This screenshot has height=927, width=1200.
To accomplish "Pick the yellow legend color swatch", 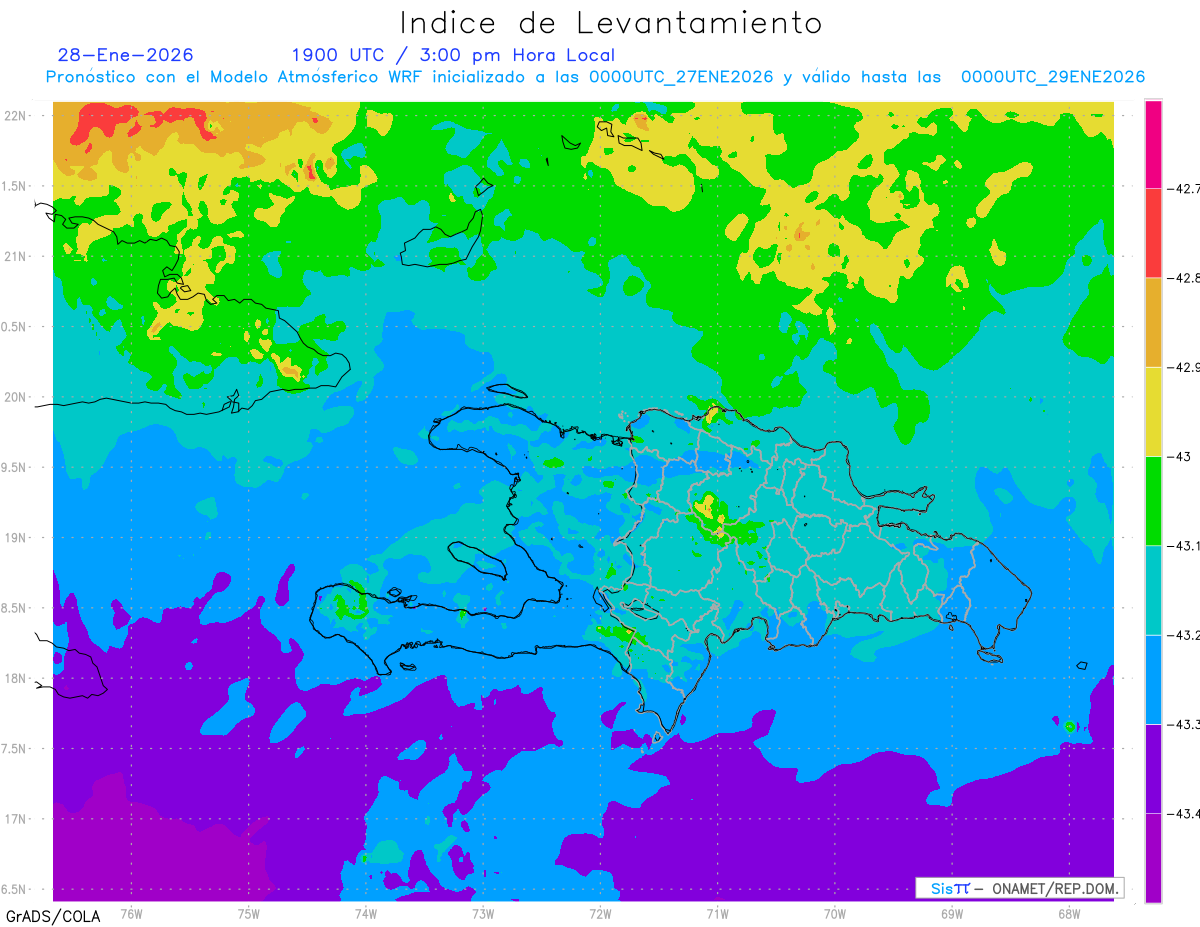I will click(x=1153, y=411).
